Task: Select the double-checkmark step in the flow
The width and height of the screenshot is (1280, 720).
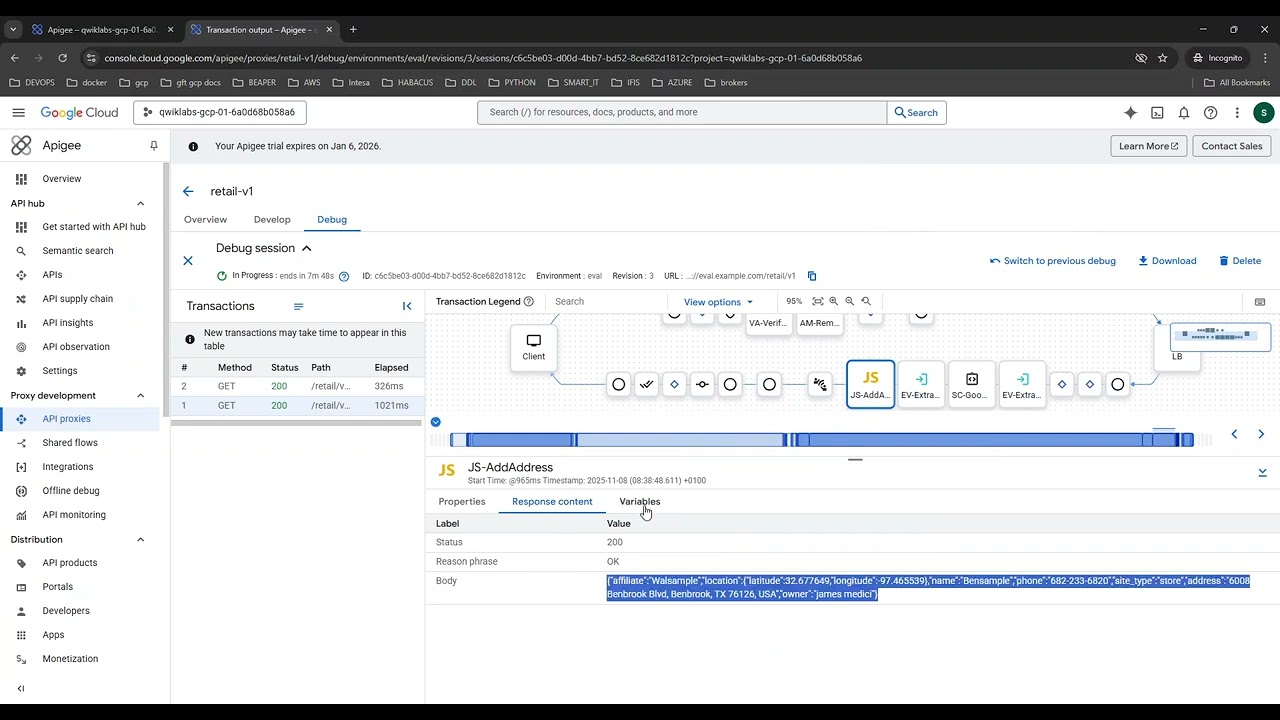Action: 647,385
